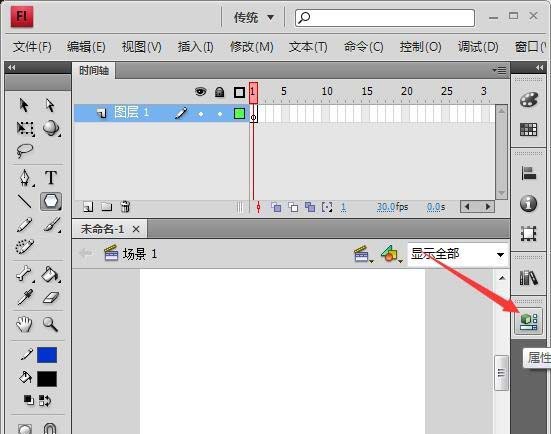
Task: Click the New Layer icon
Action: 88,207
